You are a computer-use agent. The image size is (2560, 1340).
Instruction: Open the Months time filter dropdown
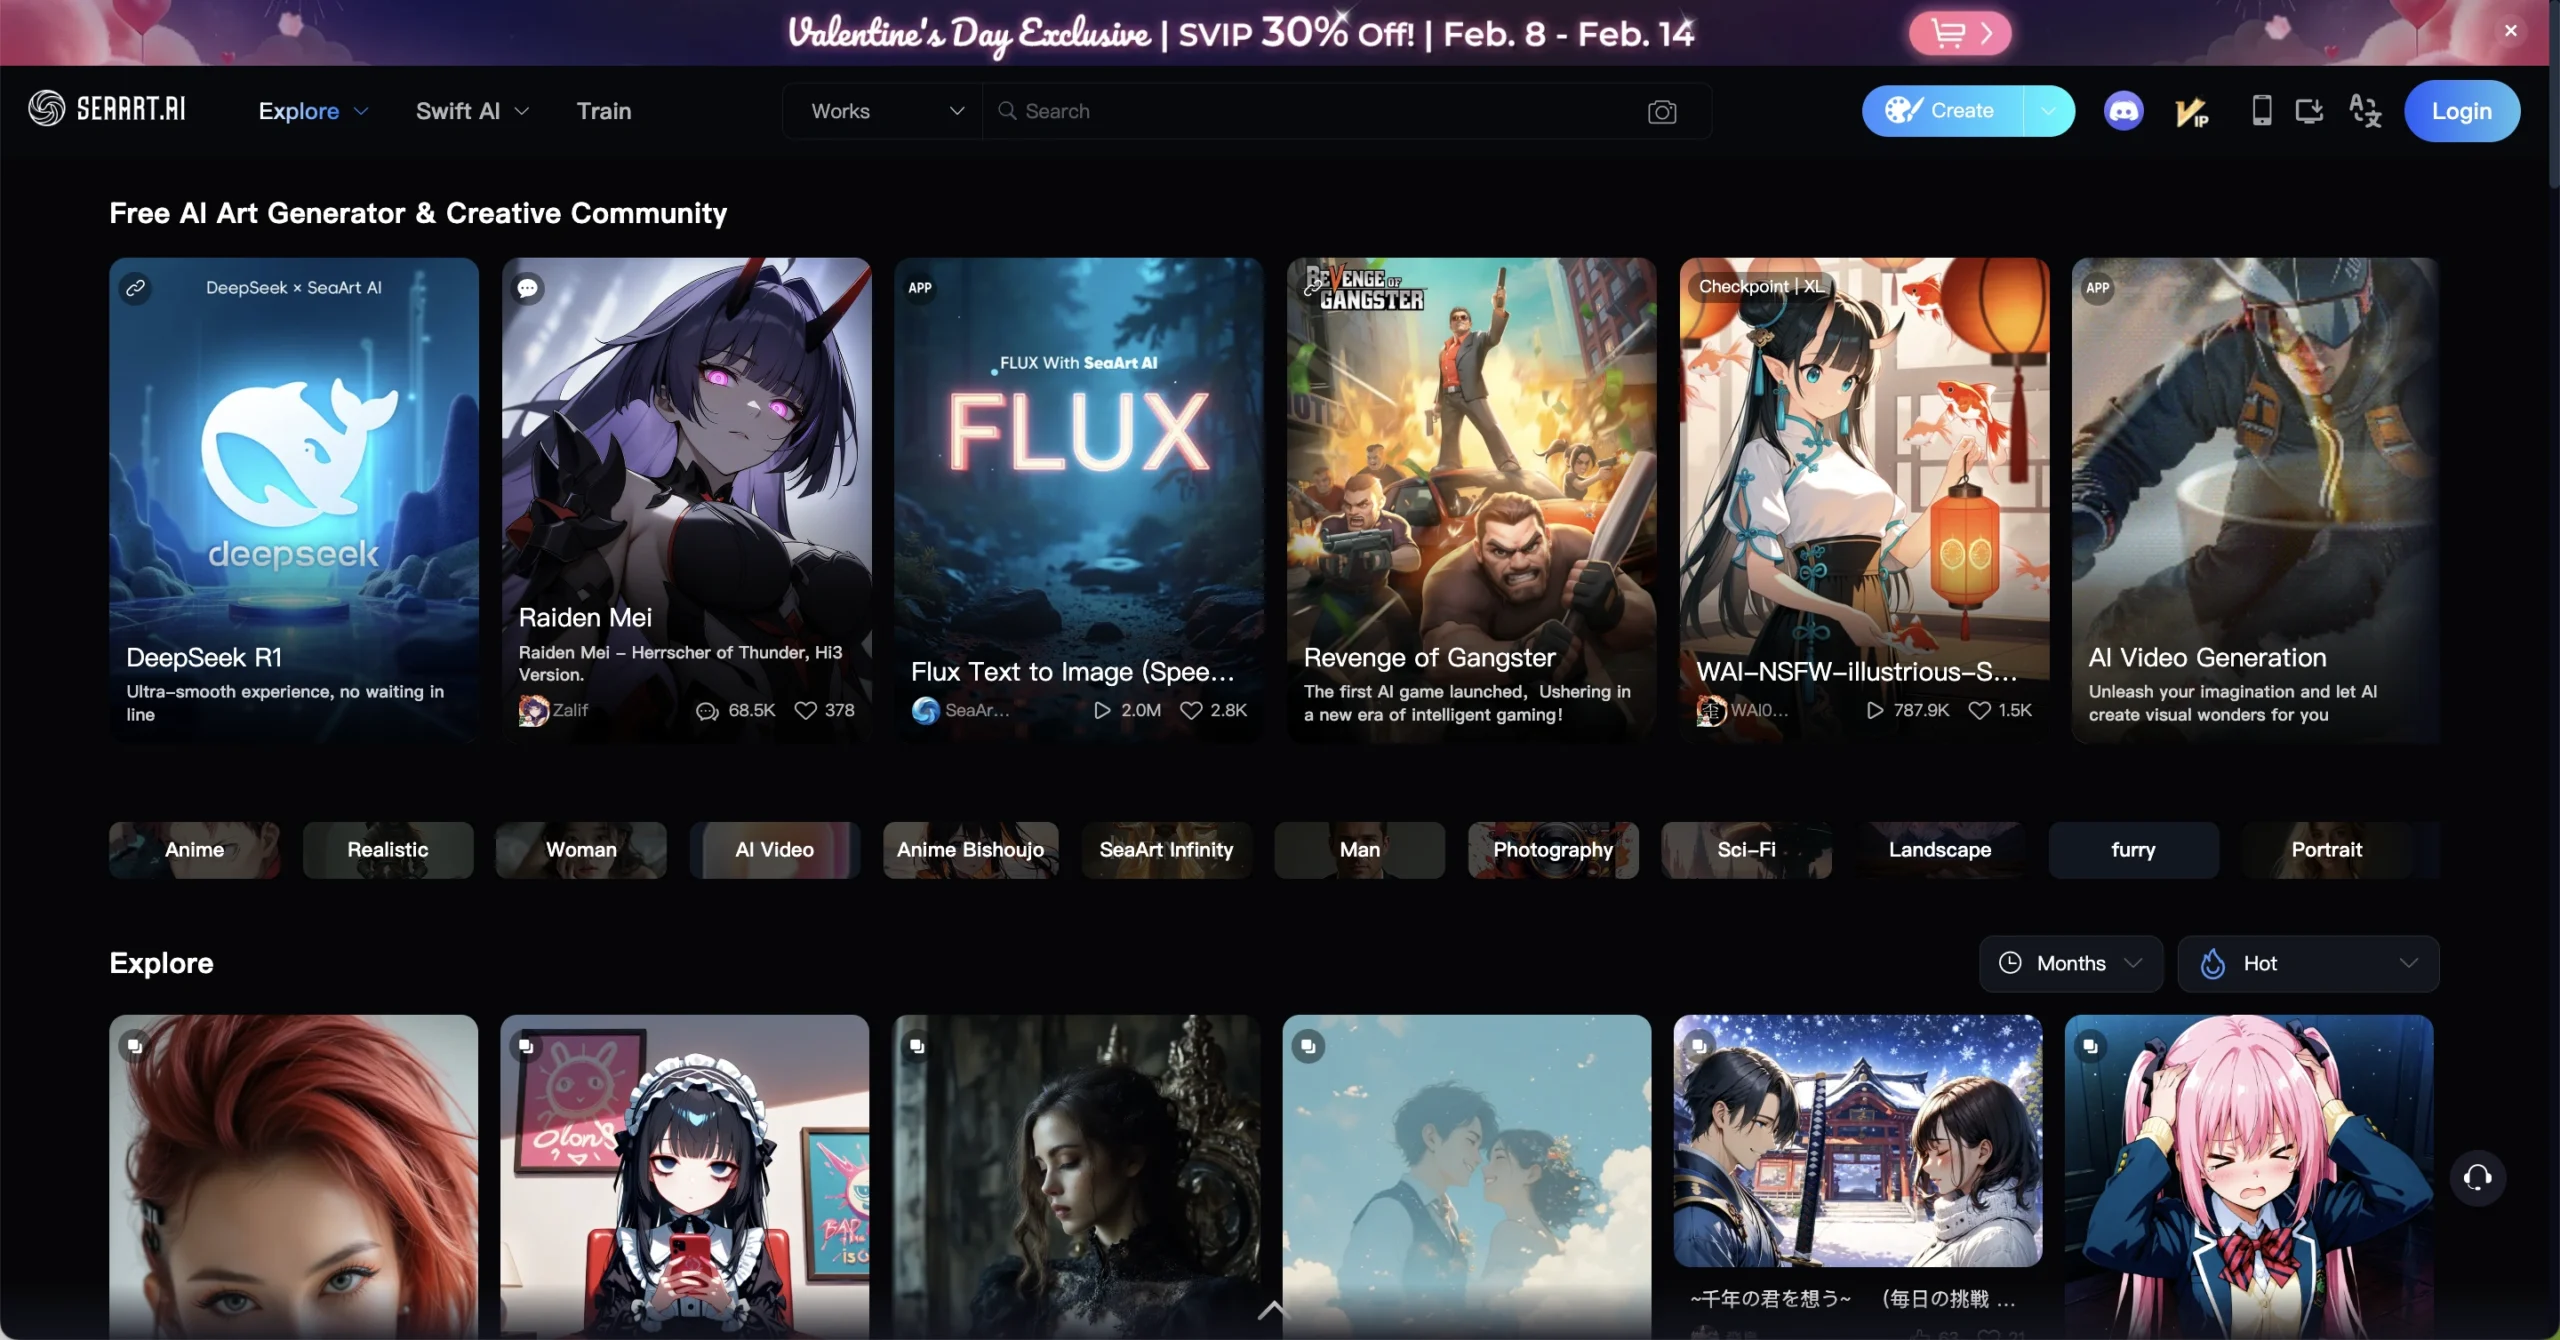pyautogui.click(x=2070, y=963)
